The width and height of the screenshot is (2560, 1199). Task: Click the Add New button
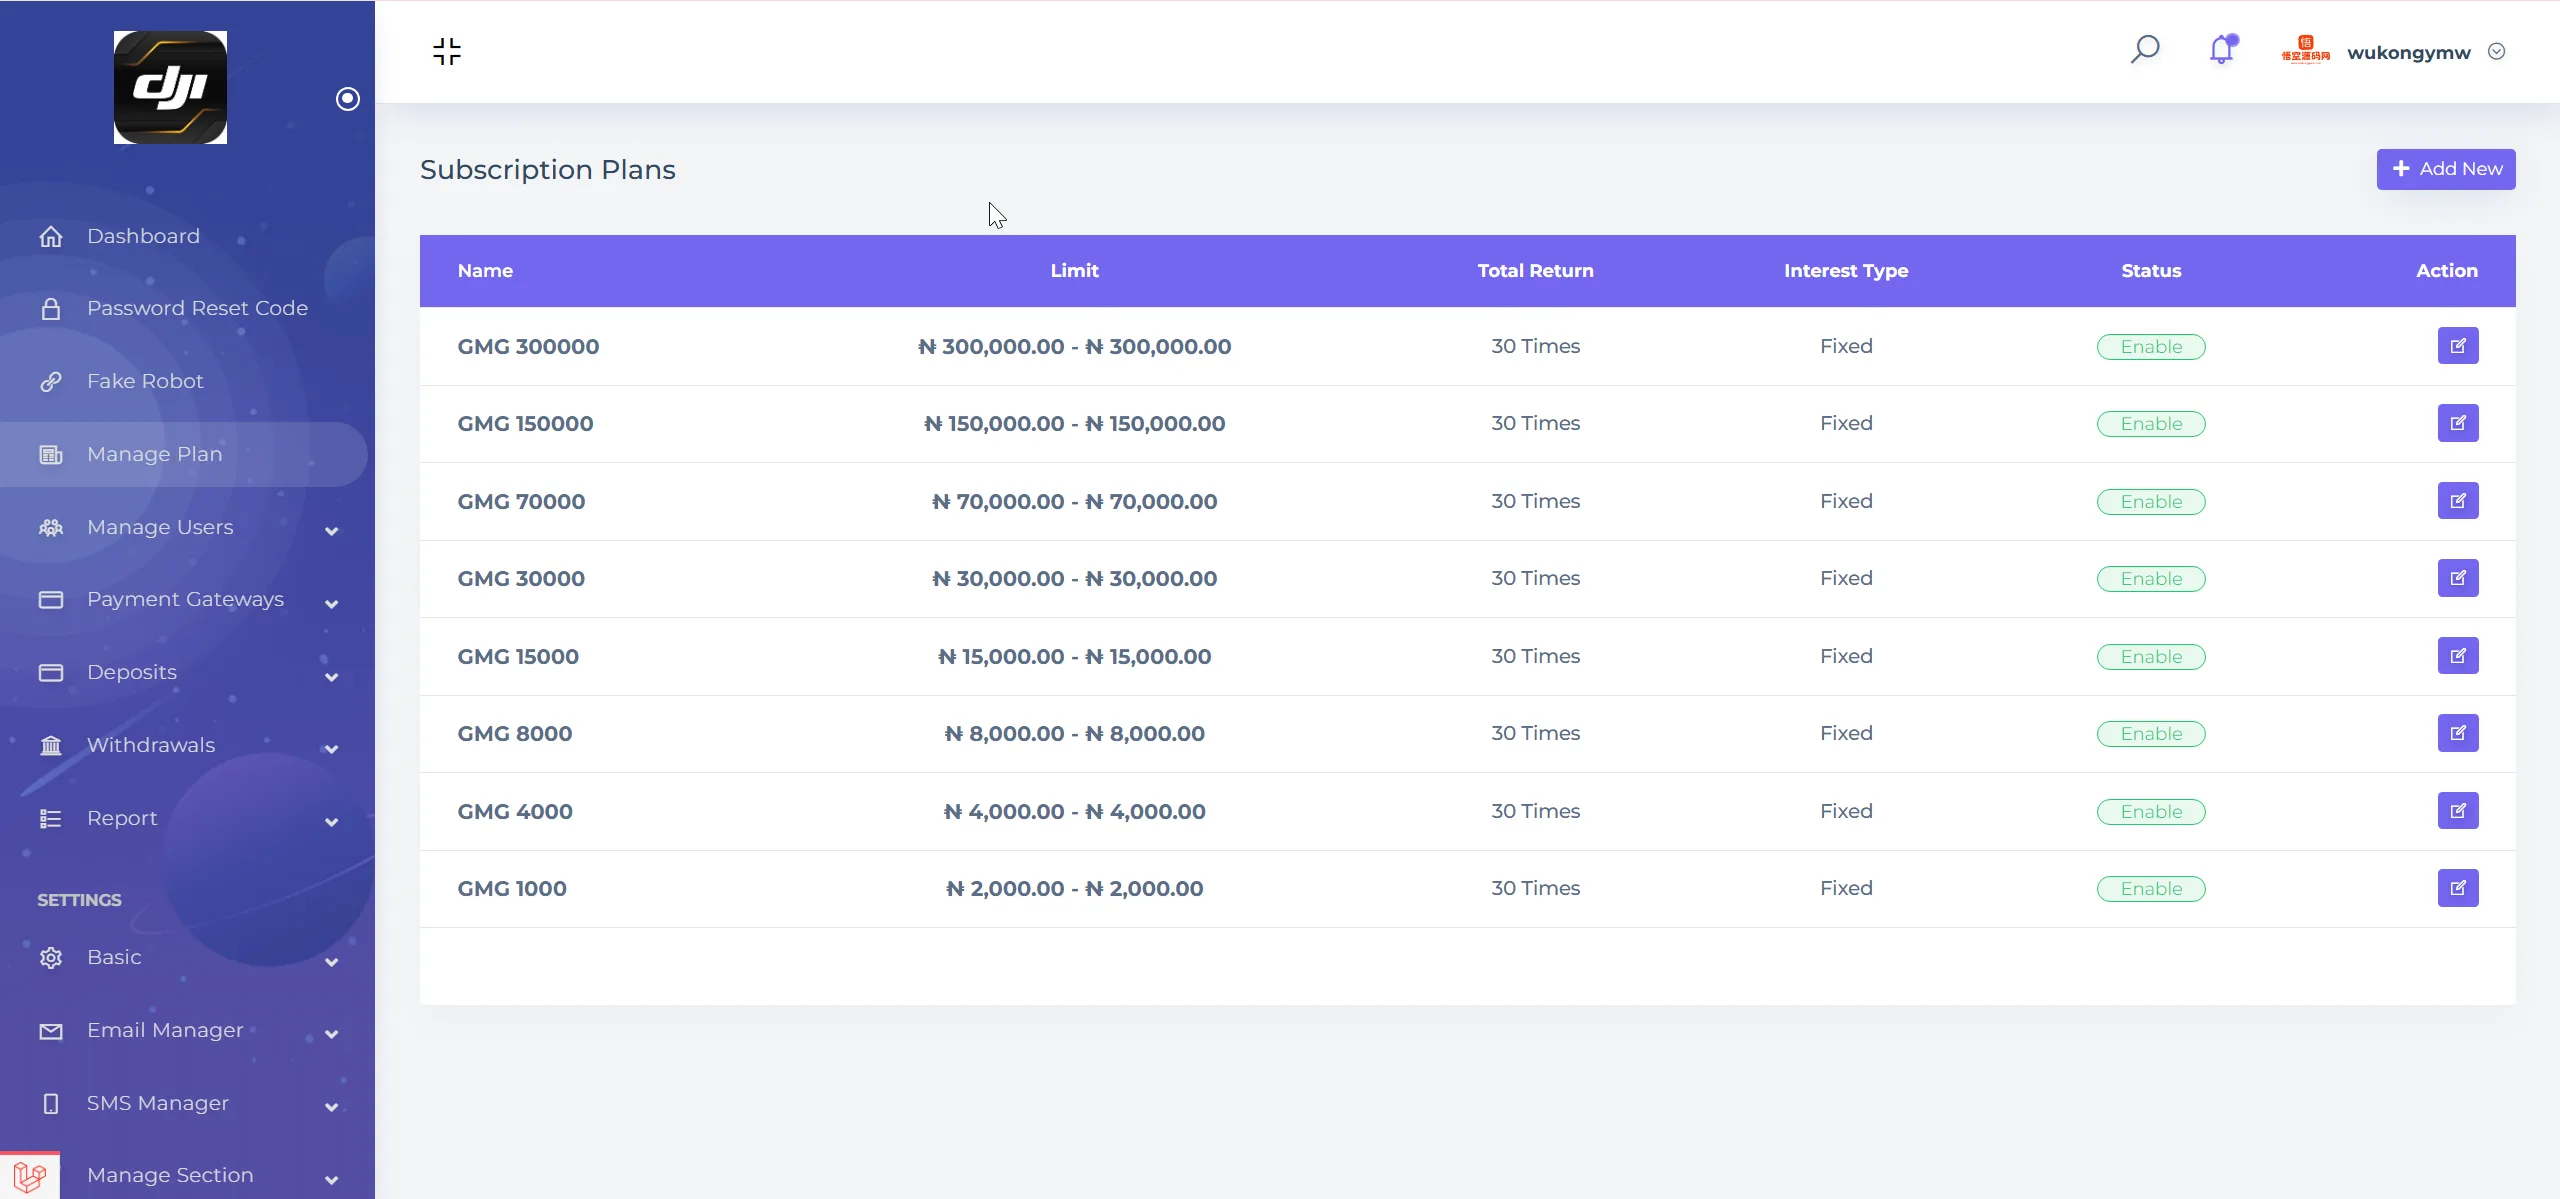[2445, 169]
